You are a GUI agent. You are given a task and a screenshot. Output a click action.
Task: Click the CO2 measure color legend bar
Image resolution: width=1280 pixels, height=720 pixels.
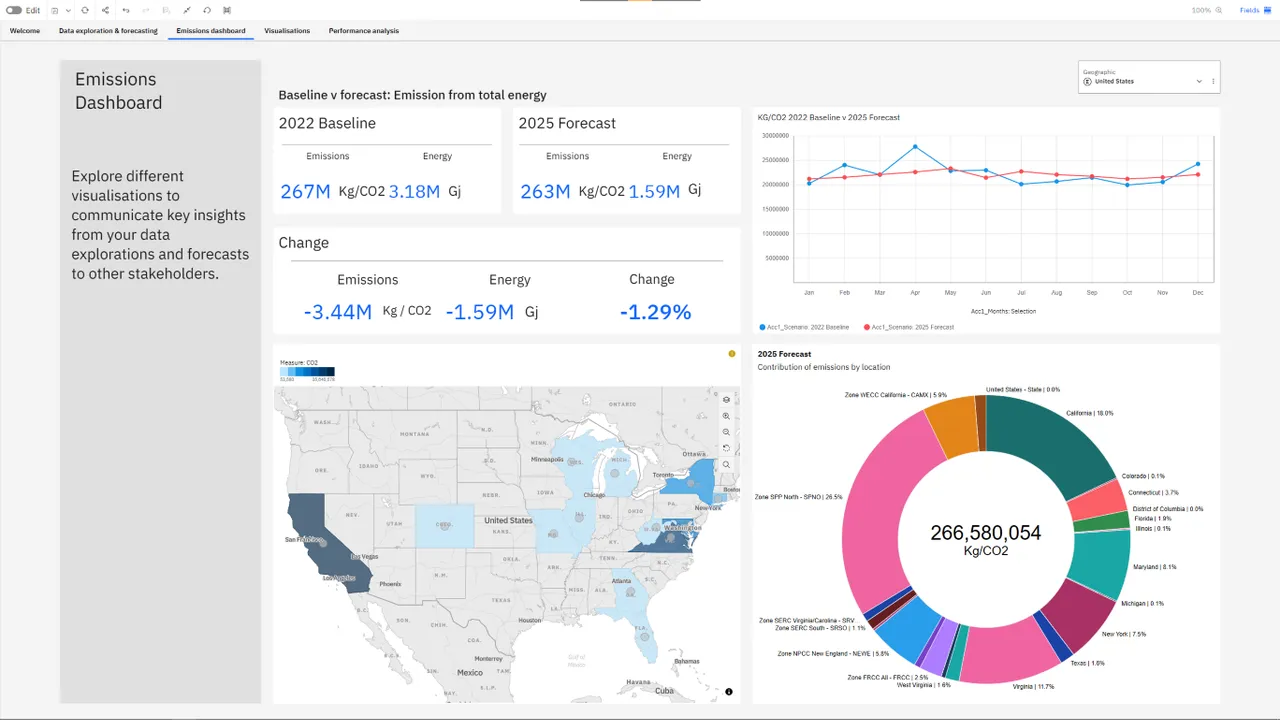click(x=307, y=371)
